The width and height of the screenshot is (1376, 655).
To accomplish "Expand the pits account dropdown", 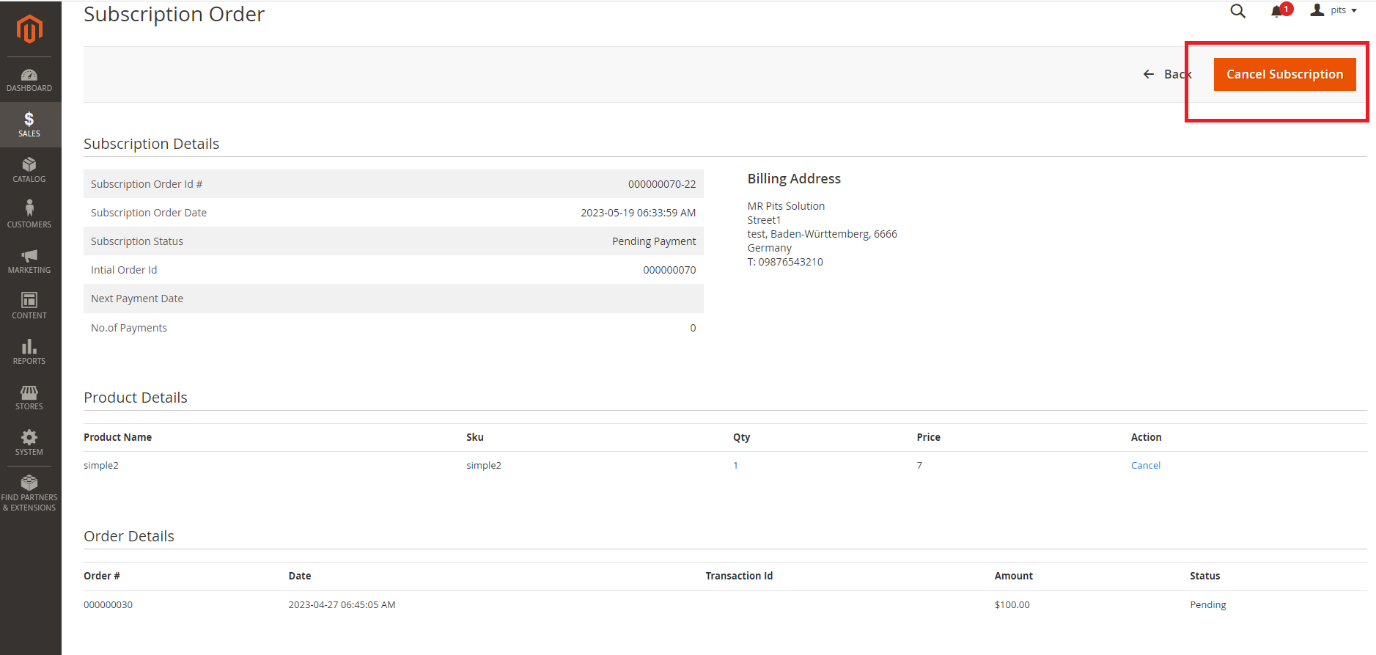I will point(1333,11).
